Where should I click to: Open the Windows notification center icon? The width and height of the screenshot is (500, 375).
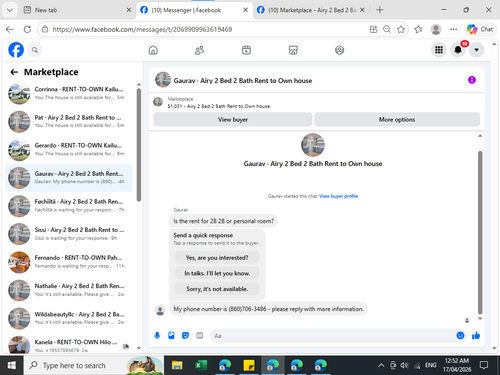[484, 365]
